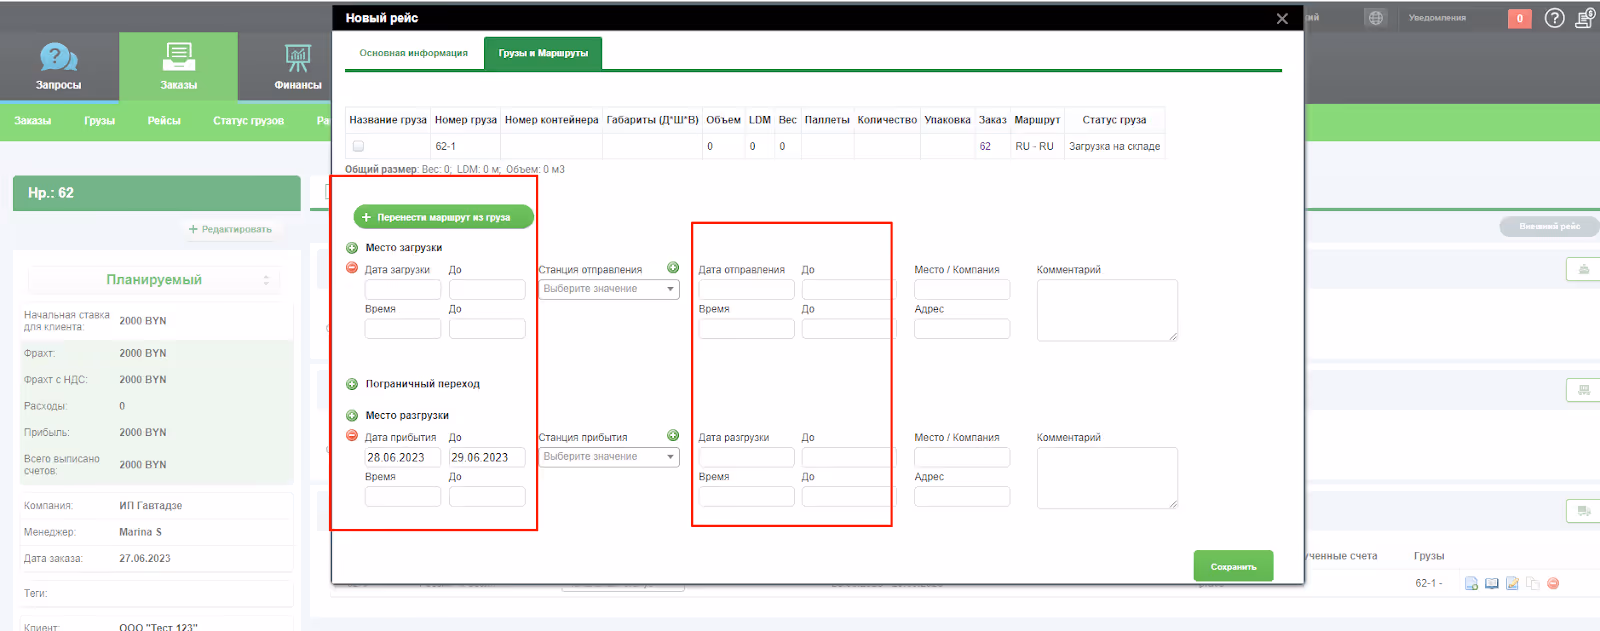Click the copy icon for cargo 62-1
The image size is (1600, 631).
pyautogui.click(x=1532, y=583)
